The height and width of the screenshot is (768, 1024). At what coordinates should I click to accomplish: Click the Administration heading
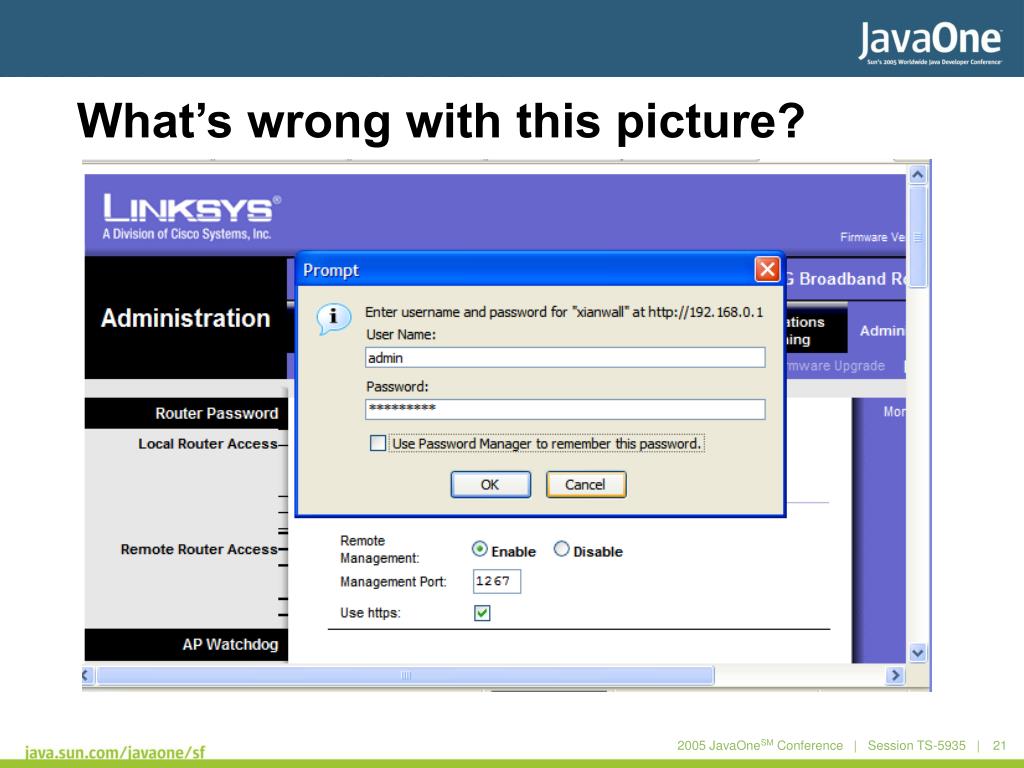click(x=185, y=318)
